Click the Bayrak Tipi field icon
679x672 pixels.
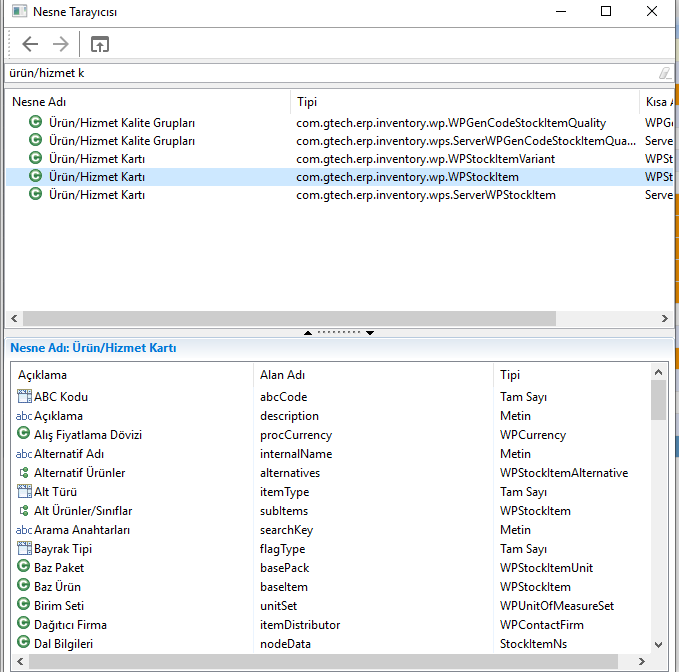click(25, 549)
